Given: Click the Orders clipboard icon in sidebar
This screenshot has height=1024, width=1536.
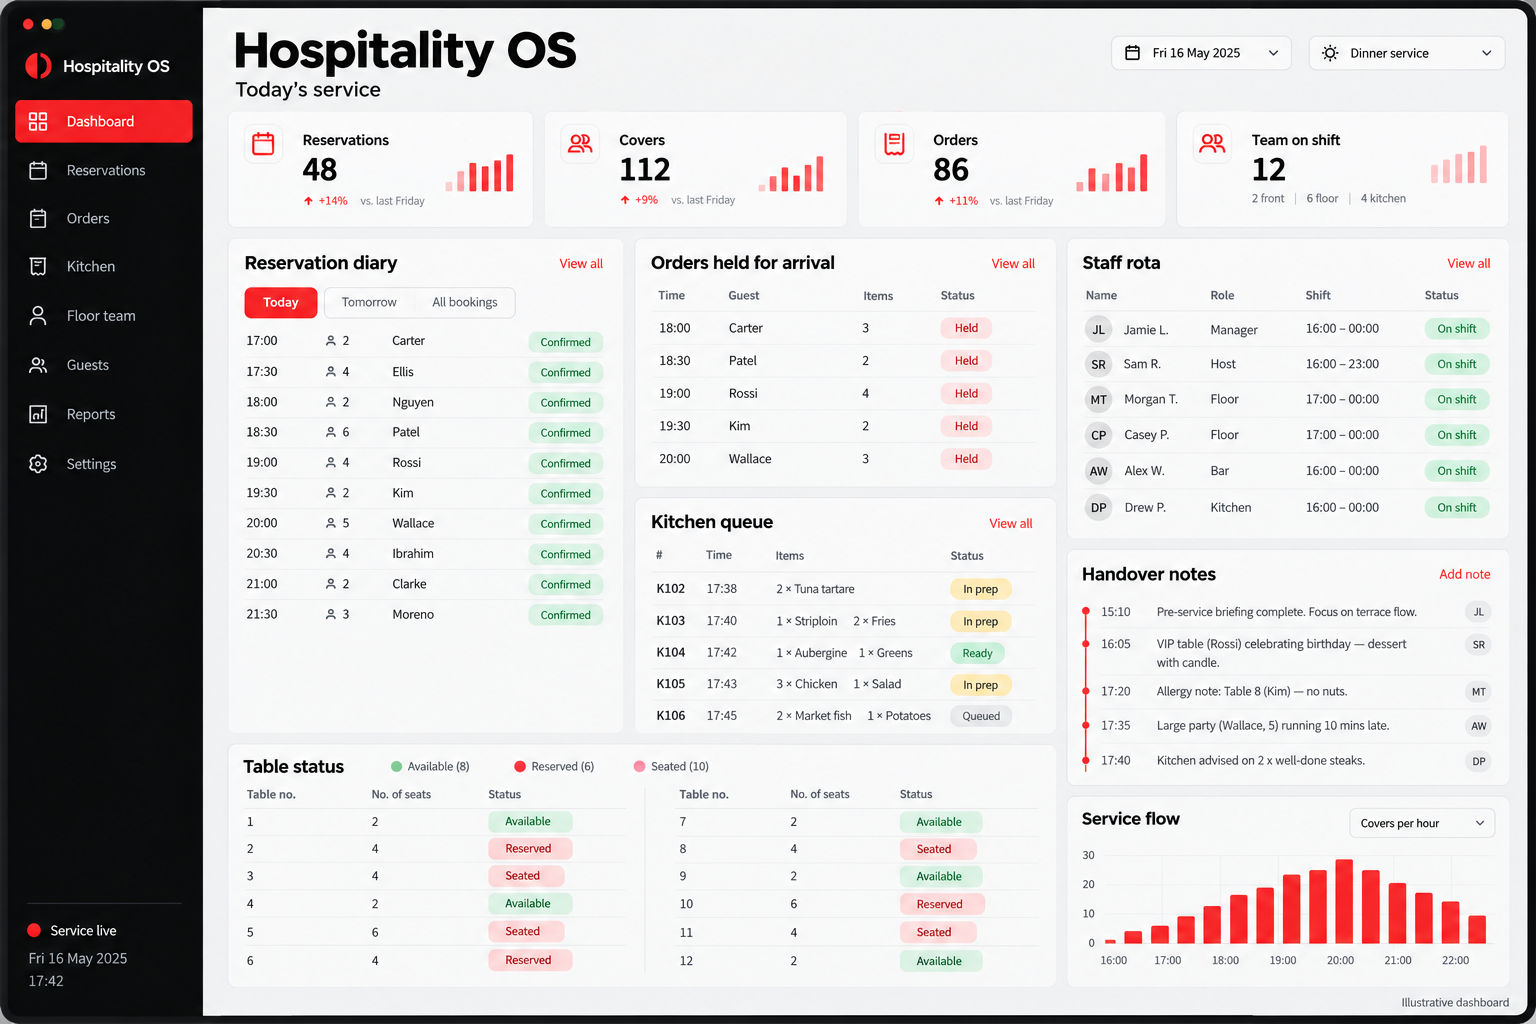Looking at the screenshot, I should (x=38, y=218).
